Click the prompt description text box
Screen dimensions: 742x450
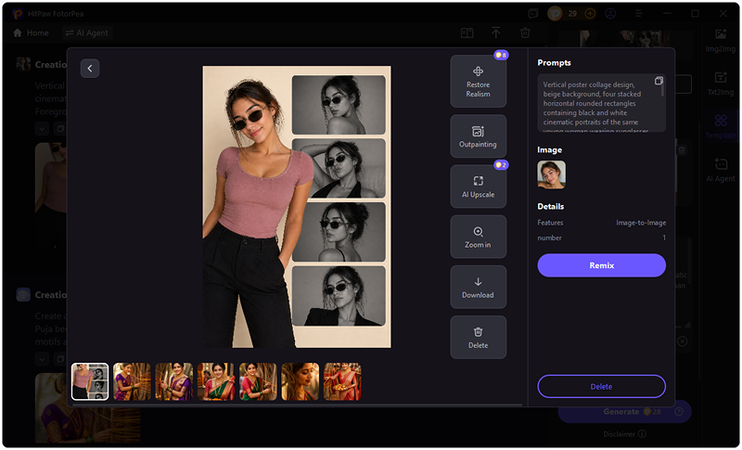coord(601,103)
